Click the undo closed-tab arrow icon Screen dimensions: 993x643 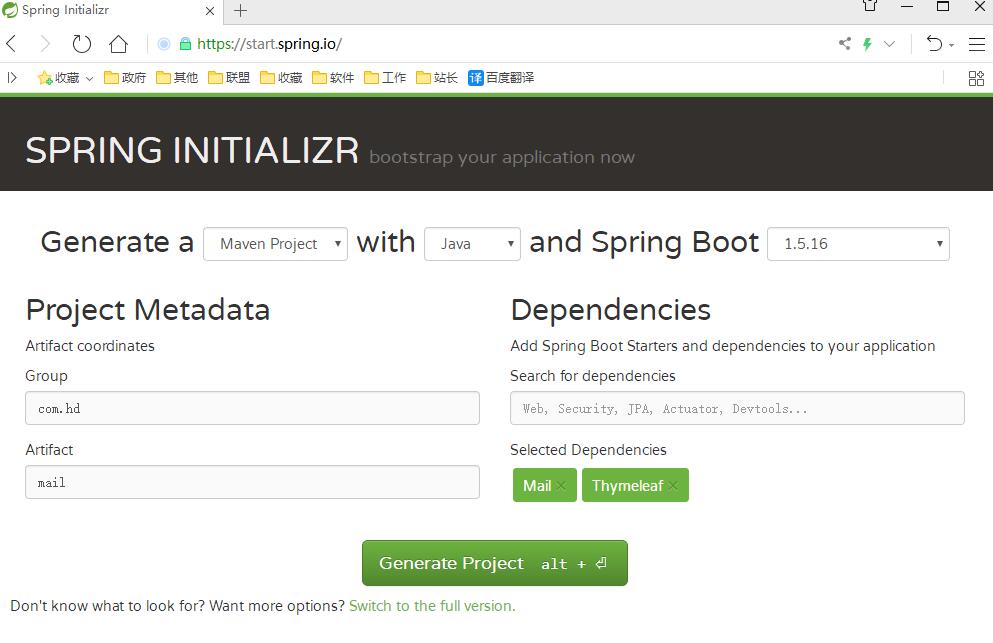pyautogui.click(x=935, y=44)
